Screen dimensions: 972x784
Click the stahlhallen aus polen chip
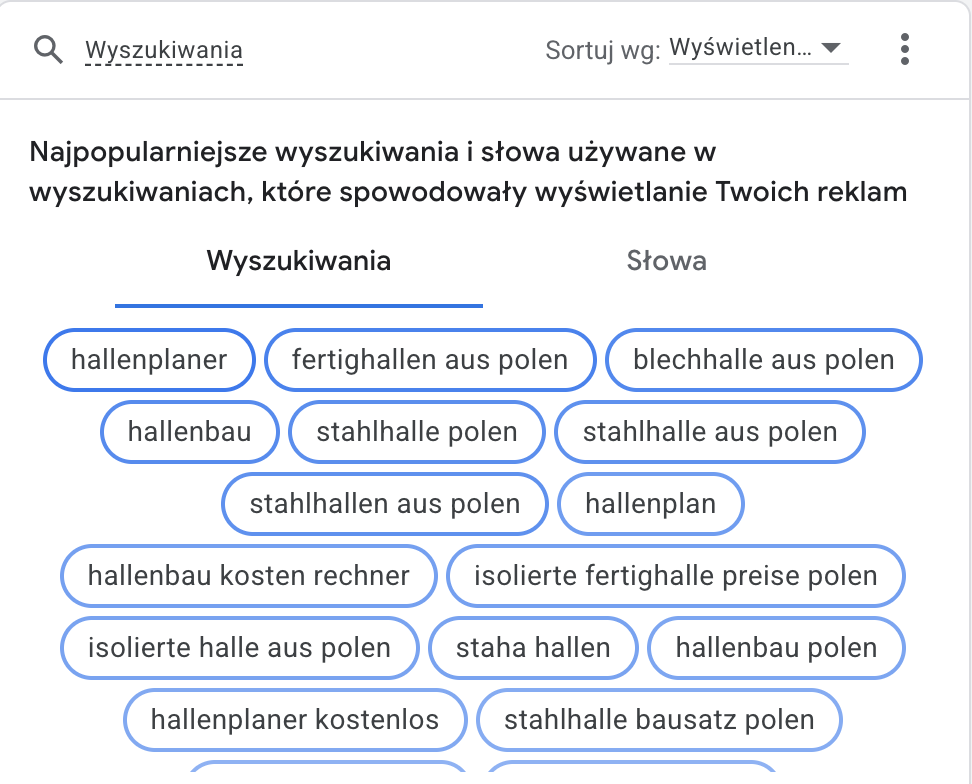click(x=385, y=504)
